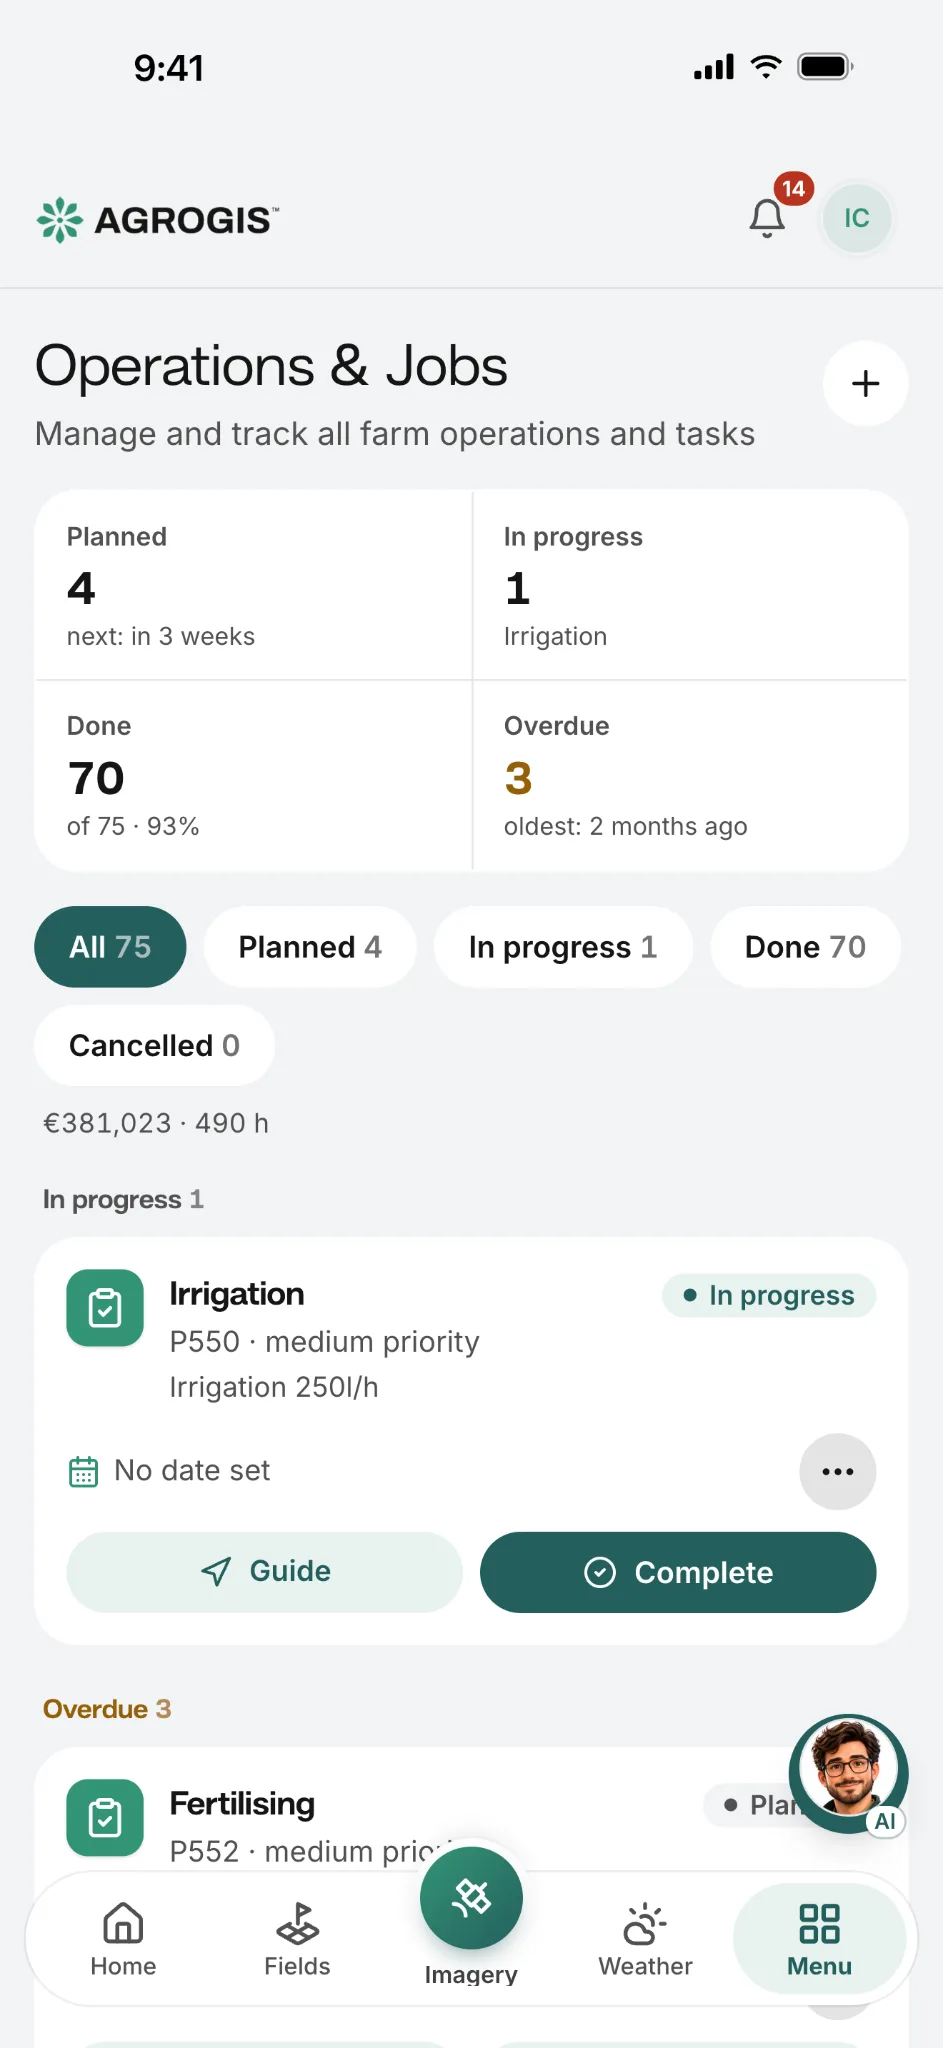Open the Menu tab in bottom navigation

point(819,1939)
